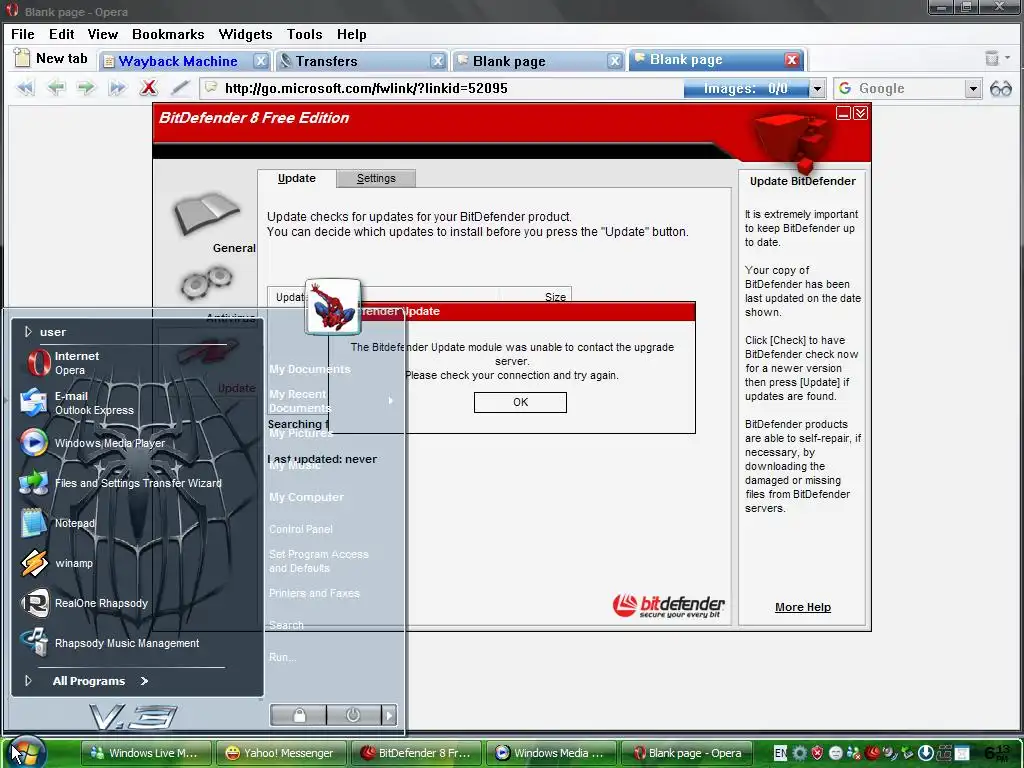Switch to Yahoo! Messenger in taskbar
Image resolution: width=1024 pixels, height=768 pixels.
click(x=279, y=753)
